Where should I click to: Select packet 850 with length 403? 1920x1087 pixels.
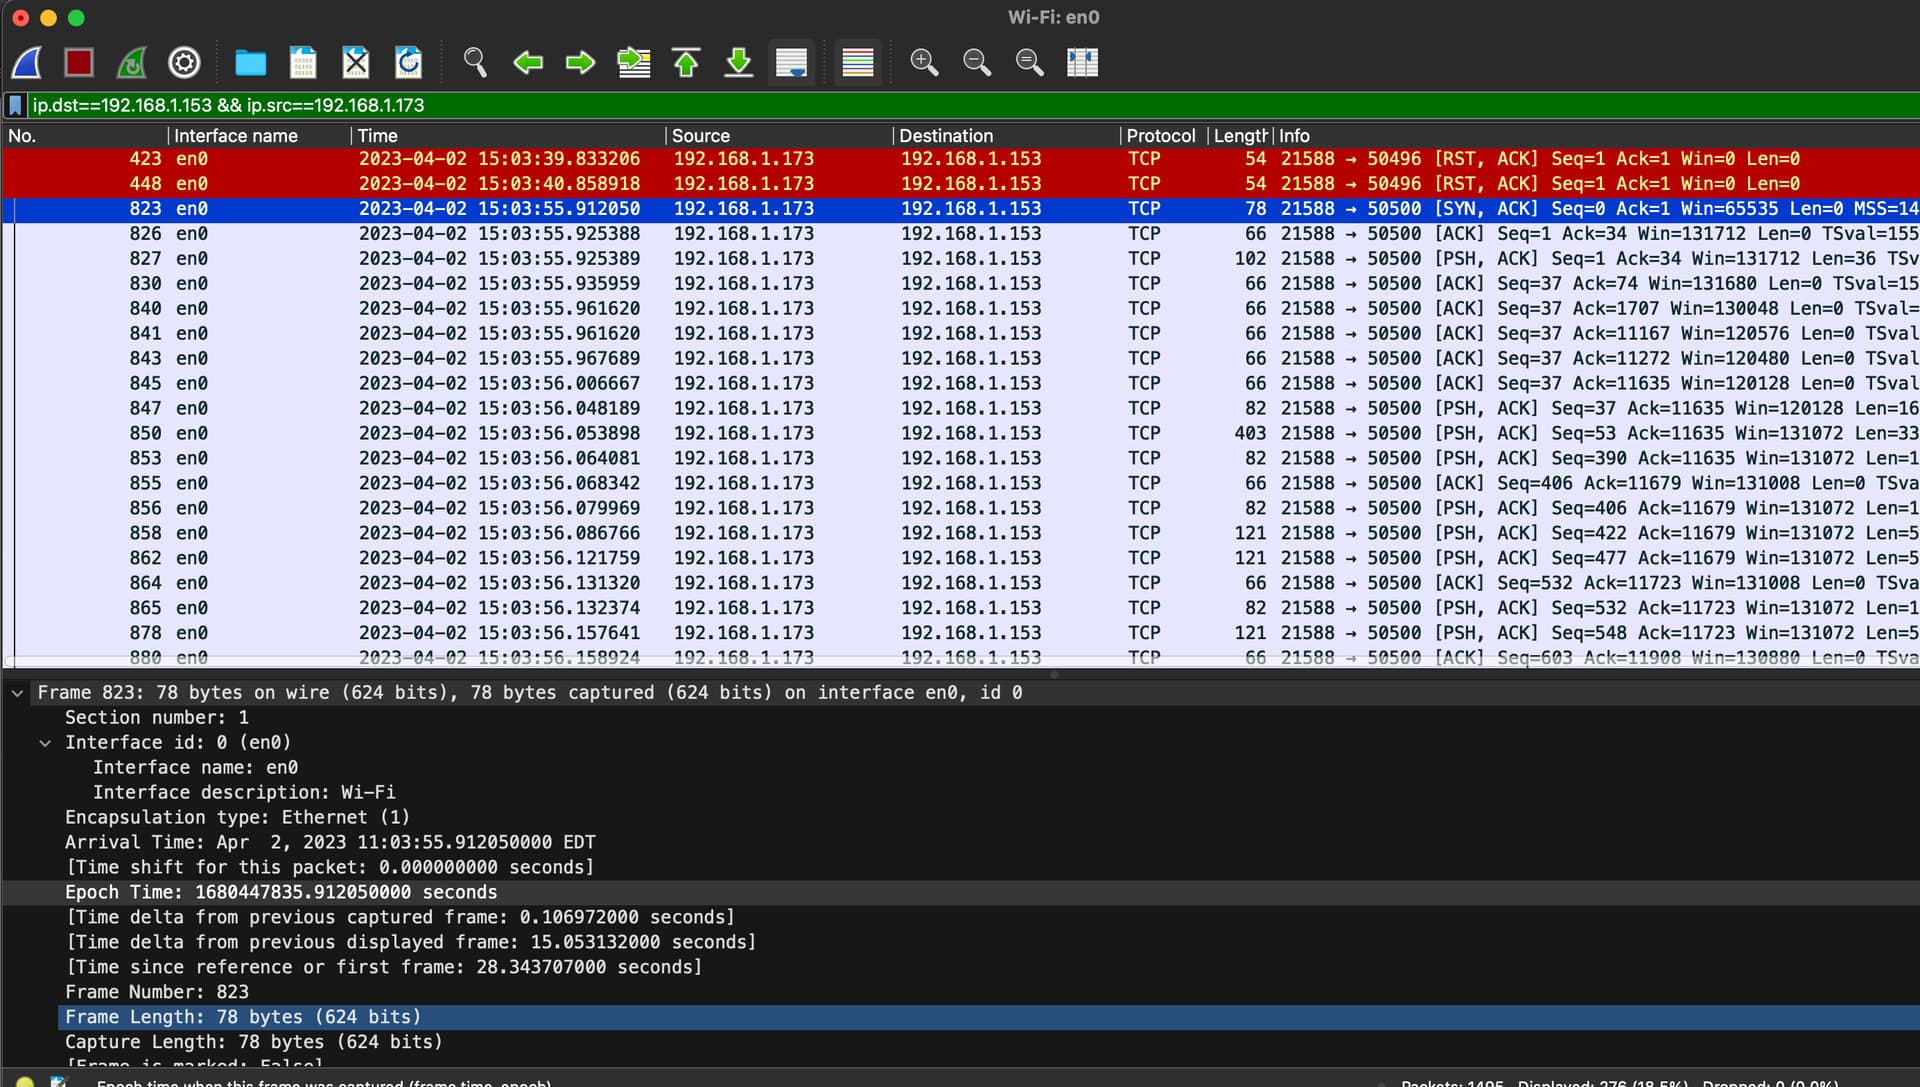960,434
